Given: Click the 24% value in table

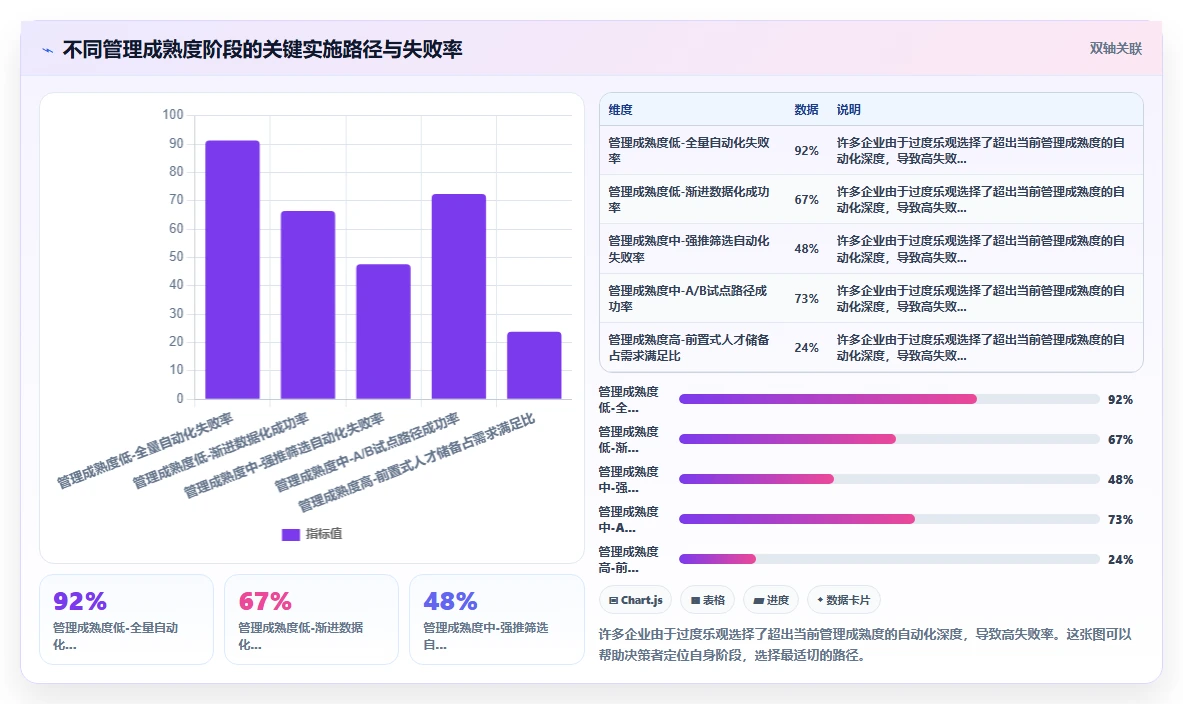Looking at the screenshot, I should click(x=806, y=347).
